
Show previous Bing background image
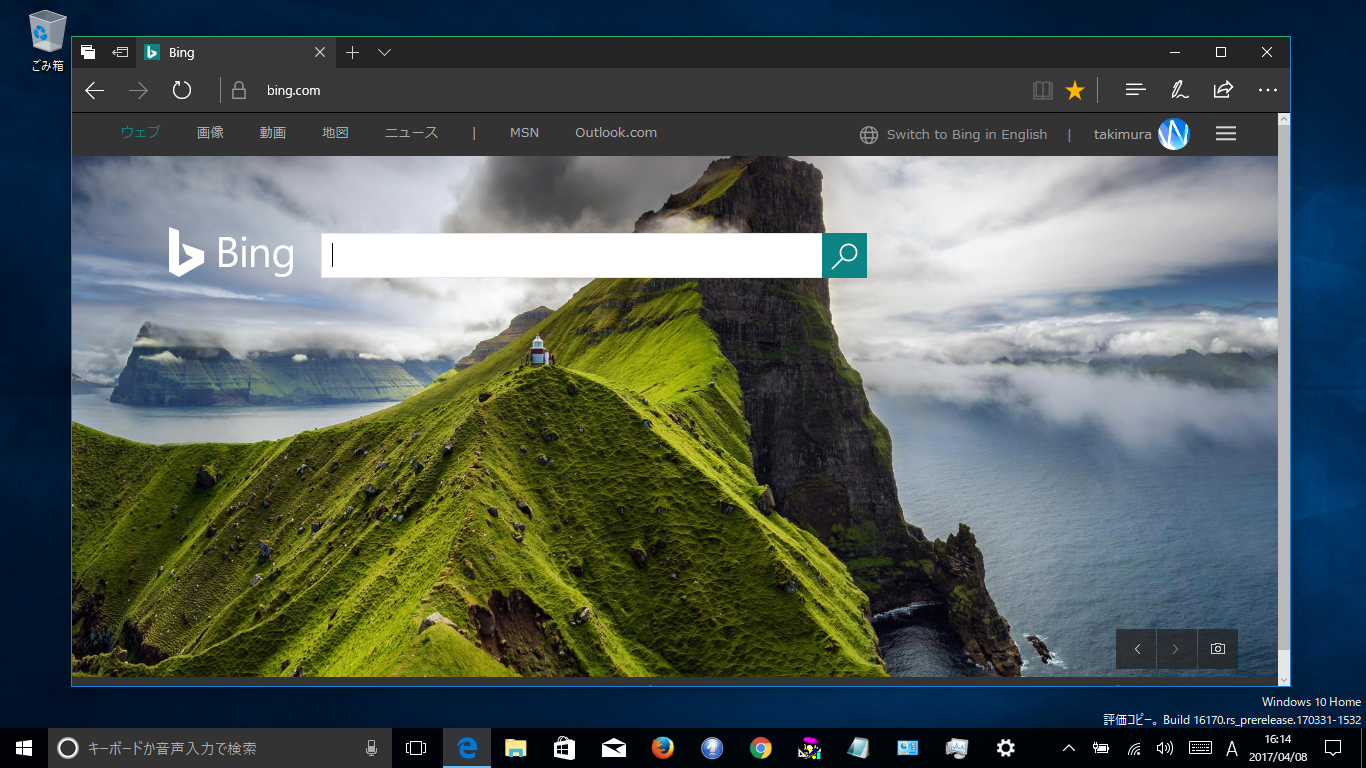[1137, 649]
